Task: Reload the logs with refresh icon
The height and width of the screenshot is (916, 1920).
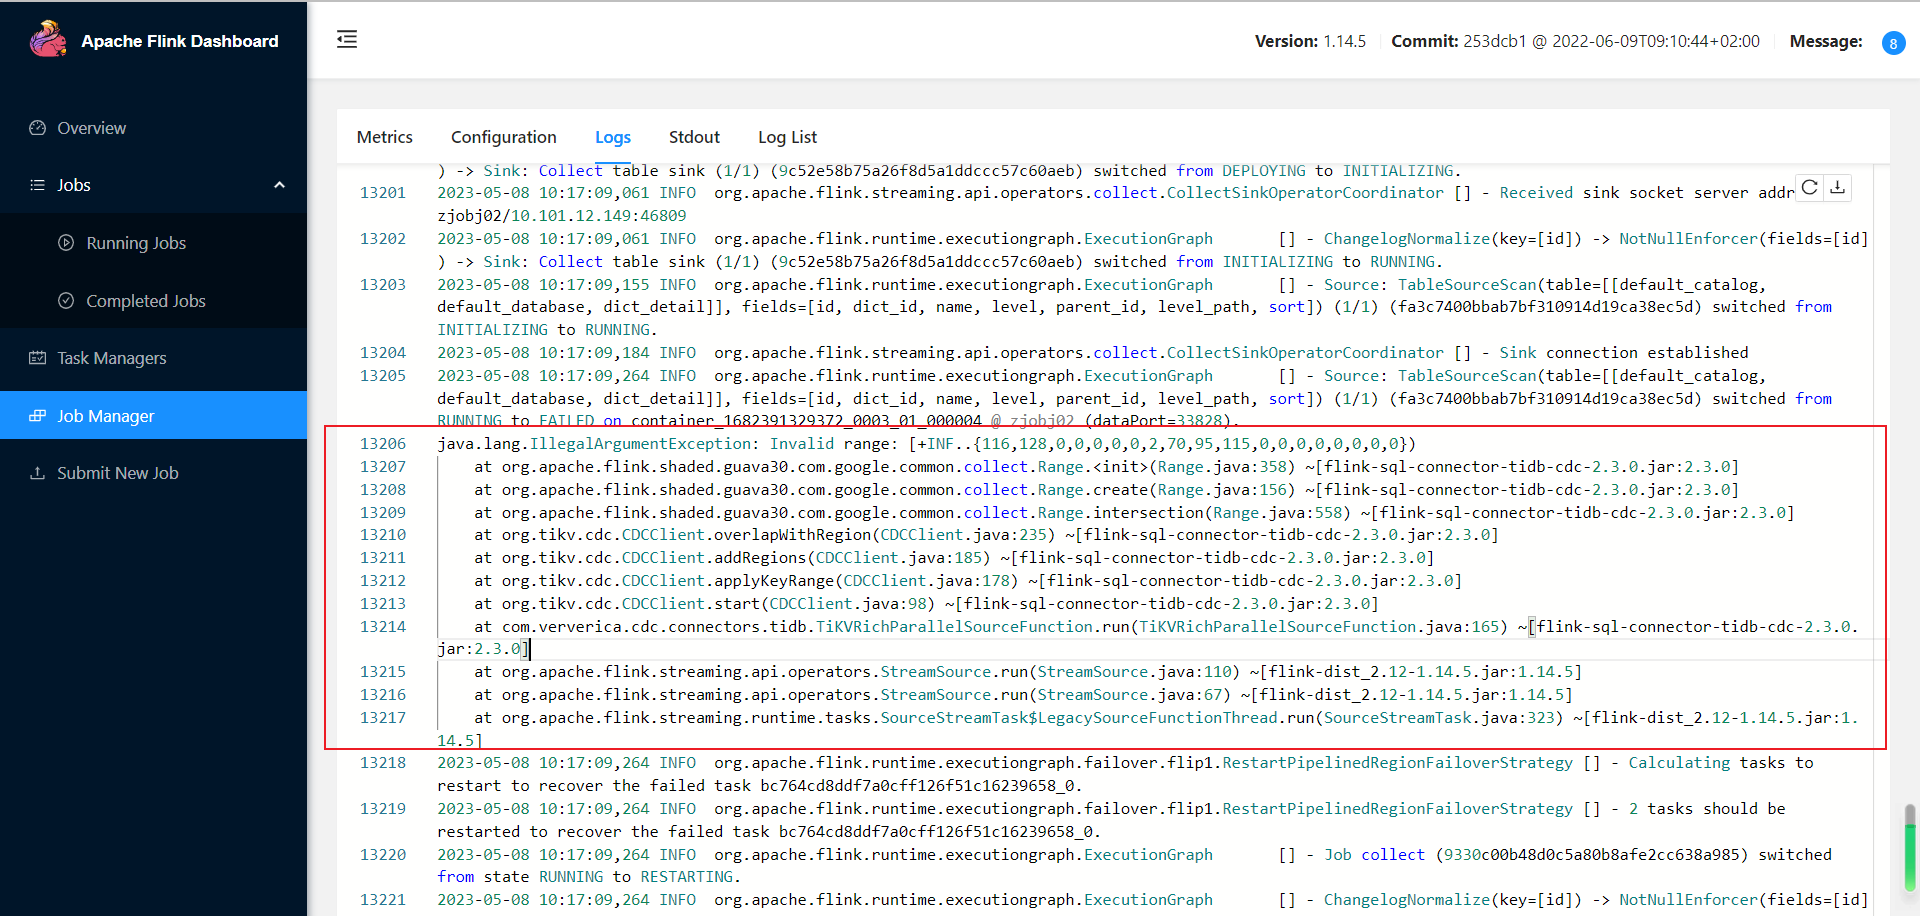Action: [x=1810, y=187]
